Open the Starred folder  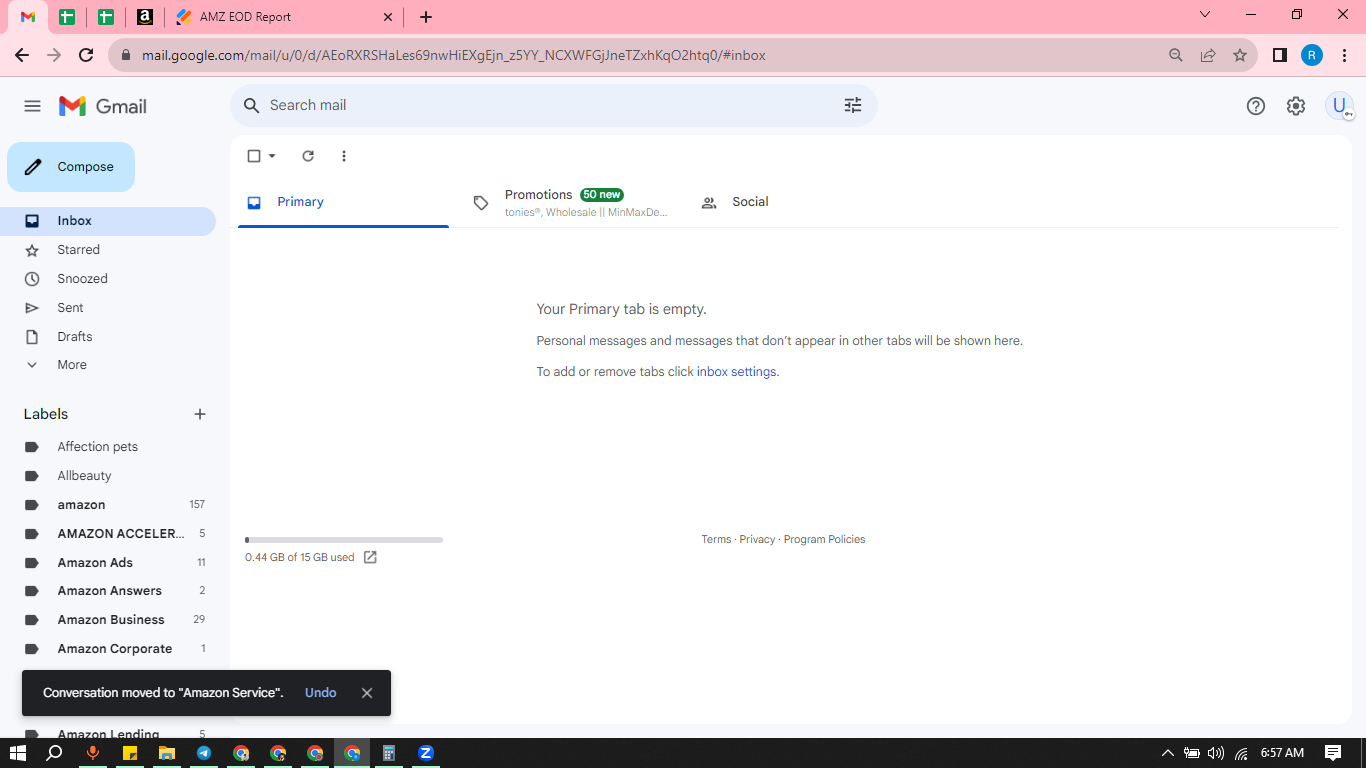[x=108, y=250]
